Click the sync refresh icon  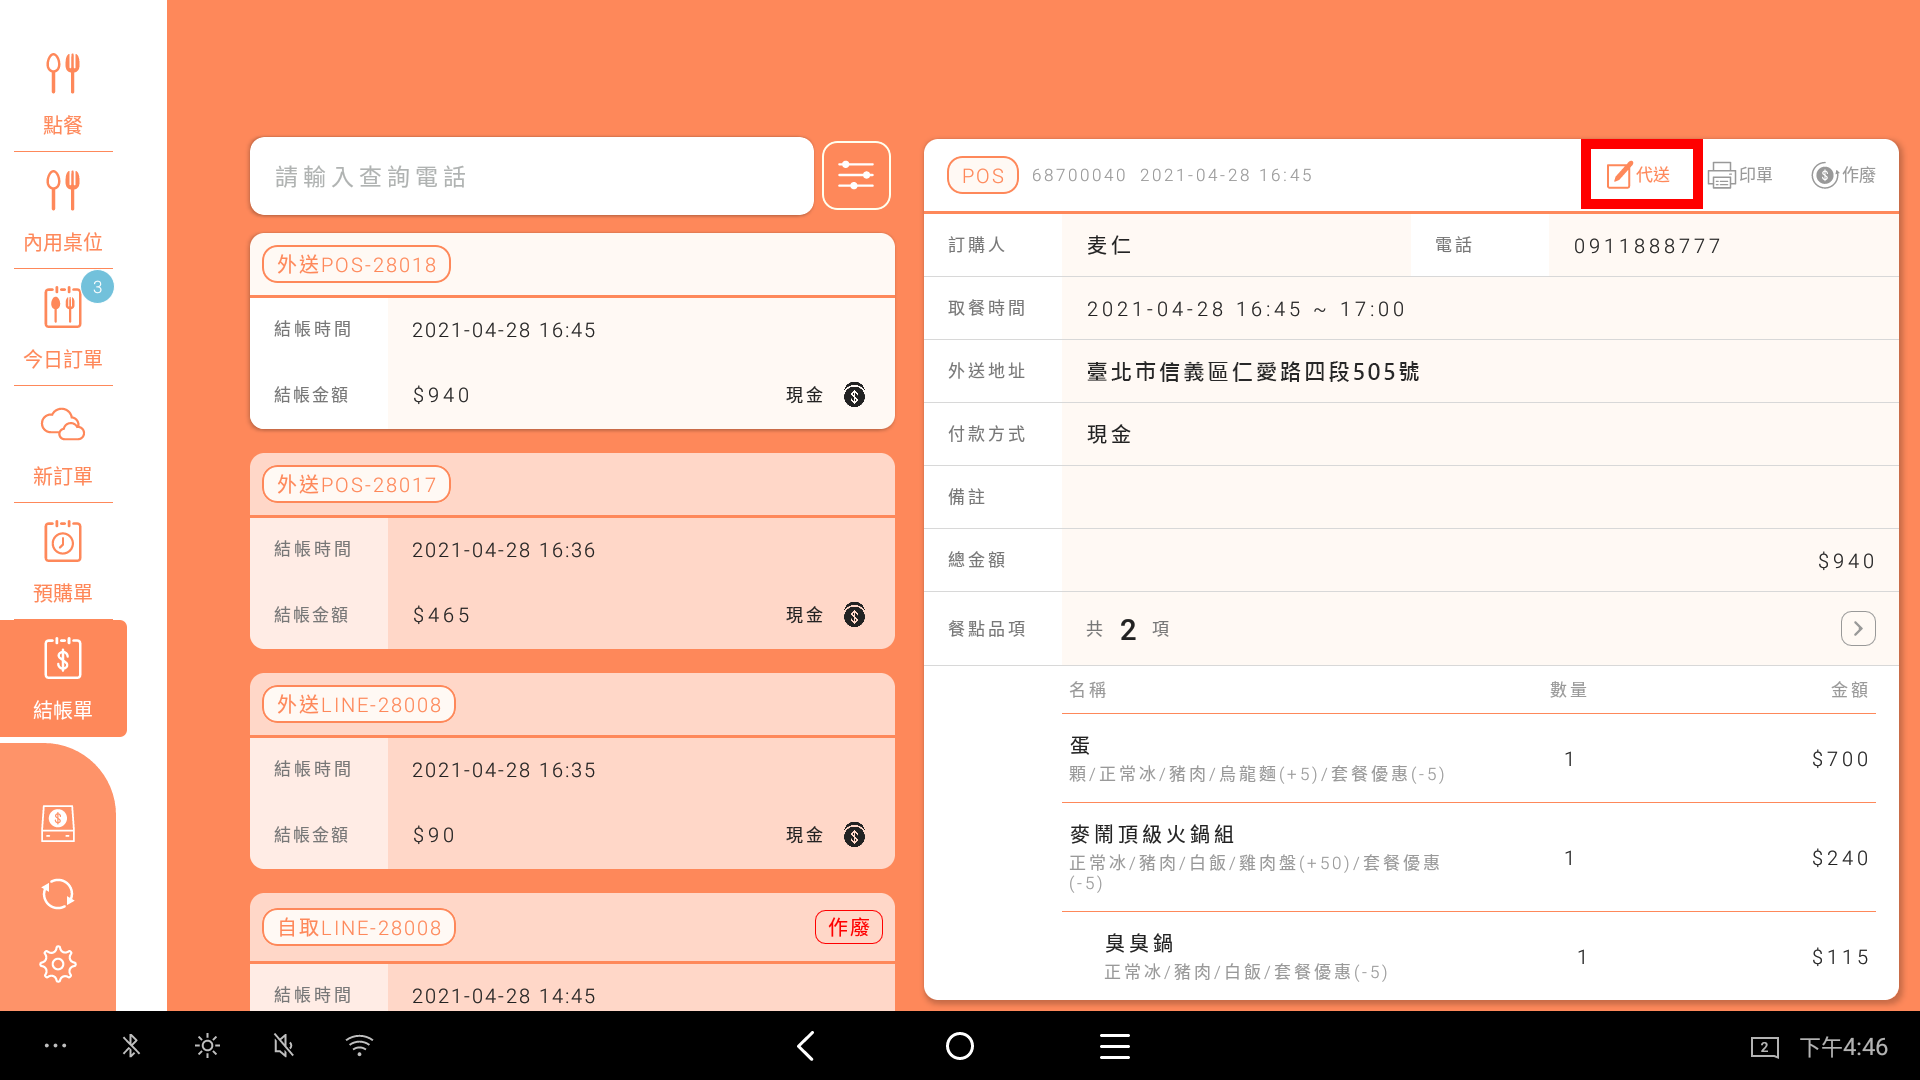click(x=58, y=894)
